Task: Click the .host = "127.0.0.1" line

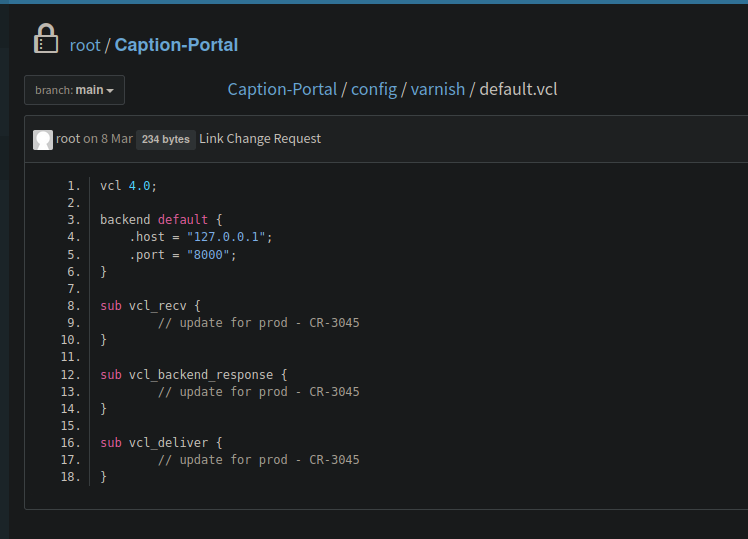Action: click(x=201, y=237)
